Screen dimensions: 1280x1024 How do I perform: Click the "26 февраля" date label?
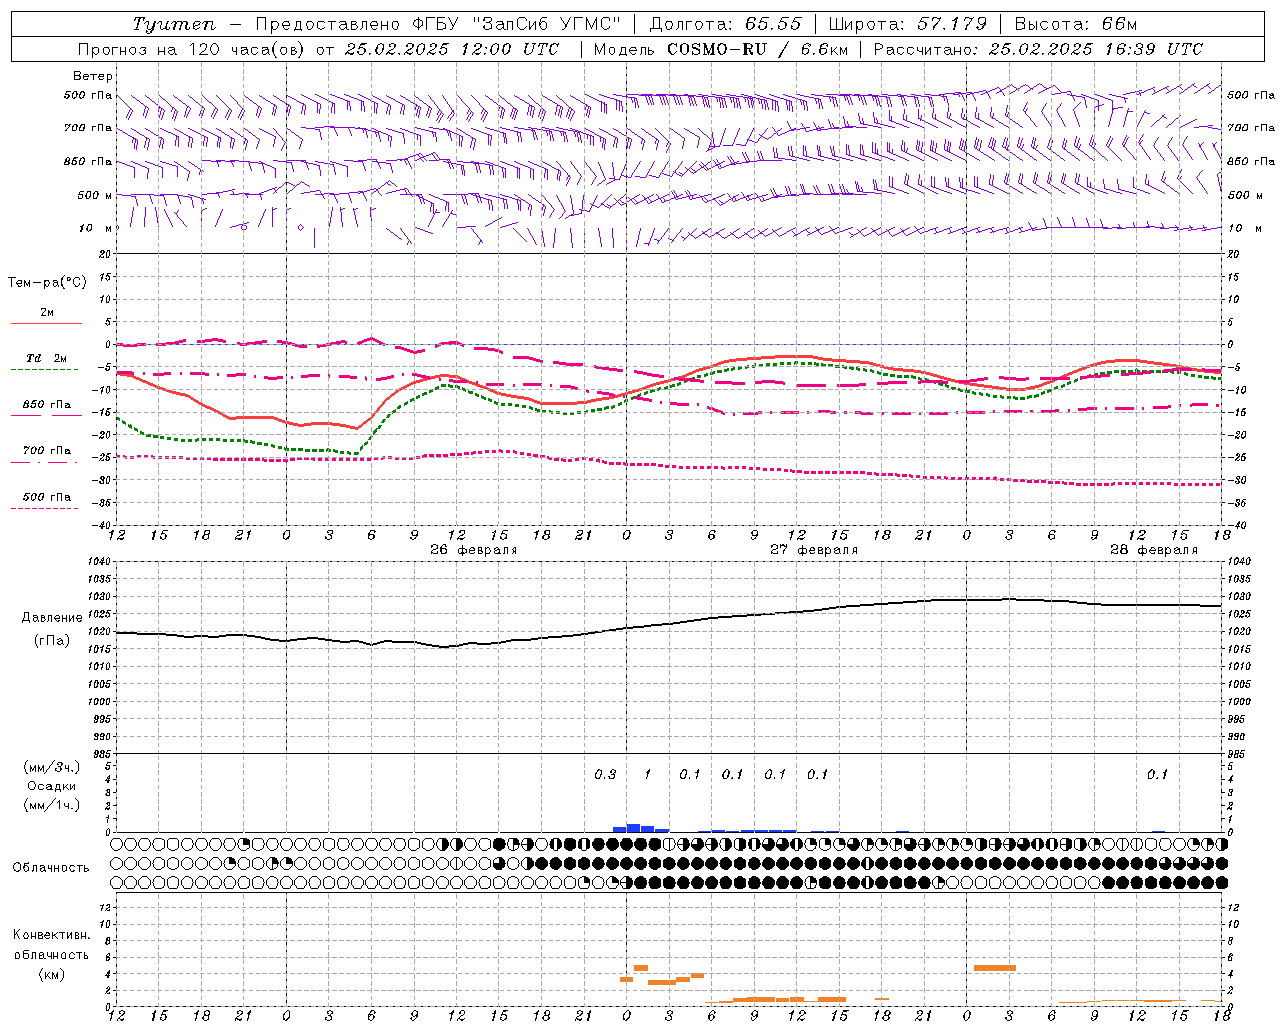click(x=474, y=550)
